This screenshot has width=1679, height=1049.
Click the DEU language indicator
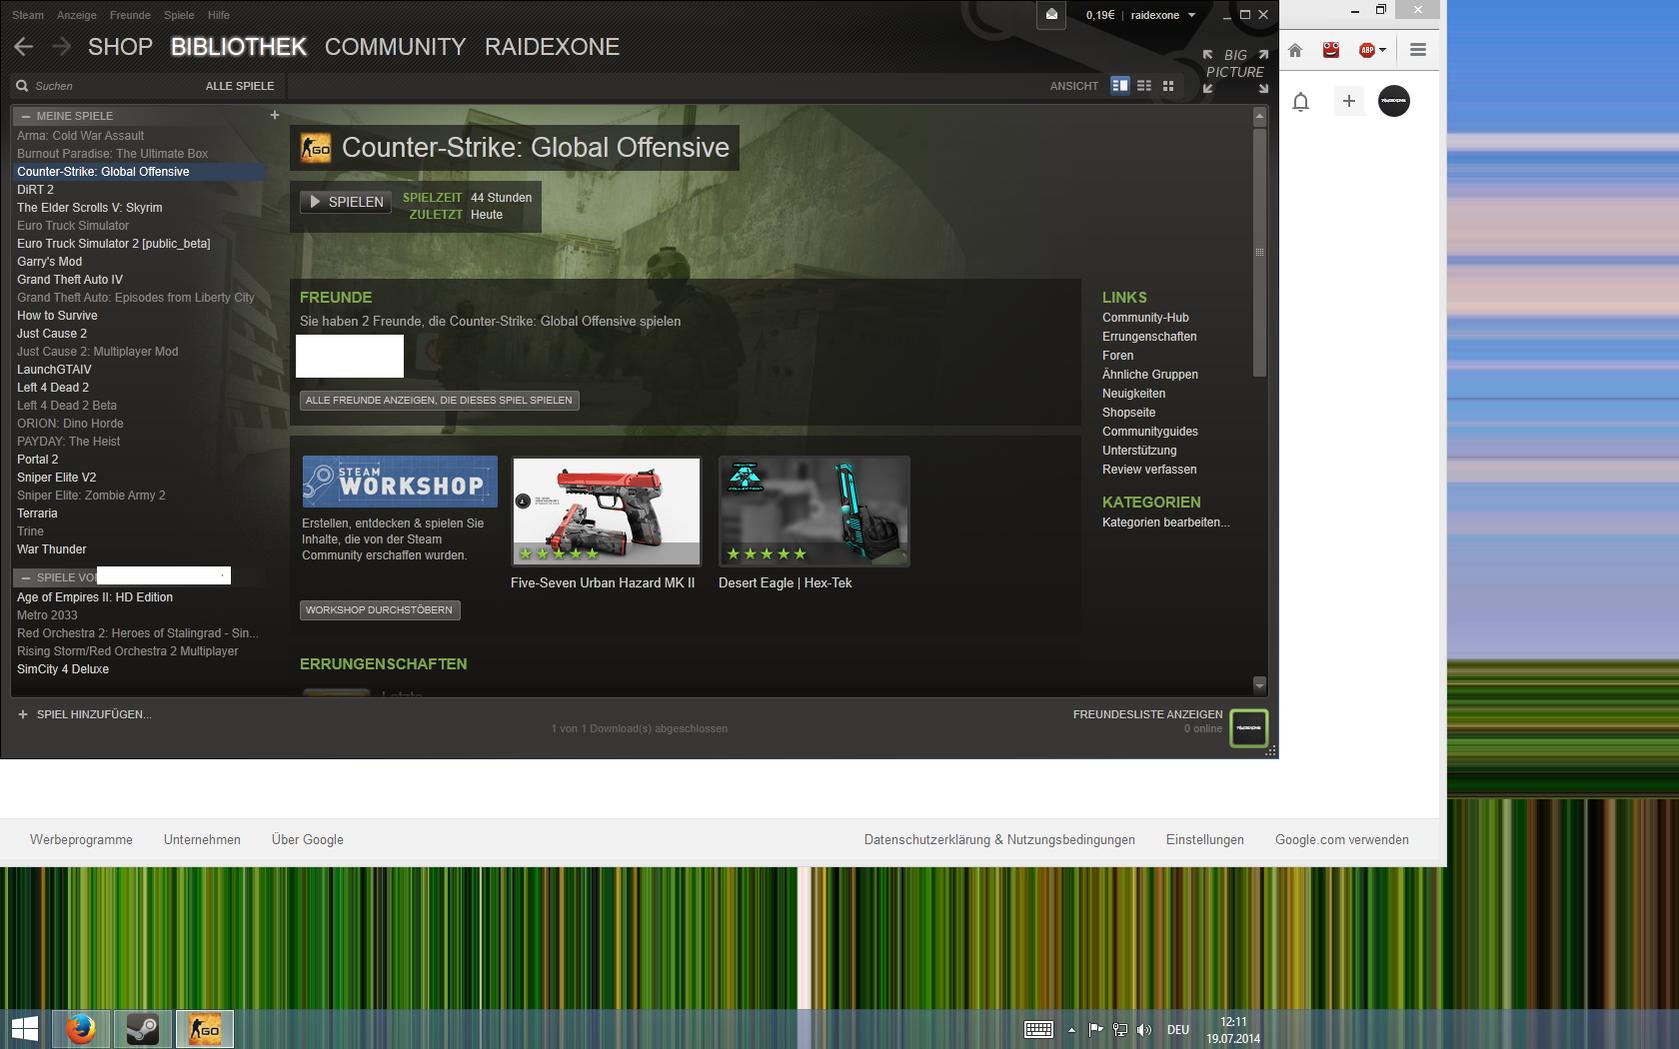pyautogui.click(x=1178, y=1029)
